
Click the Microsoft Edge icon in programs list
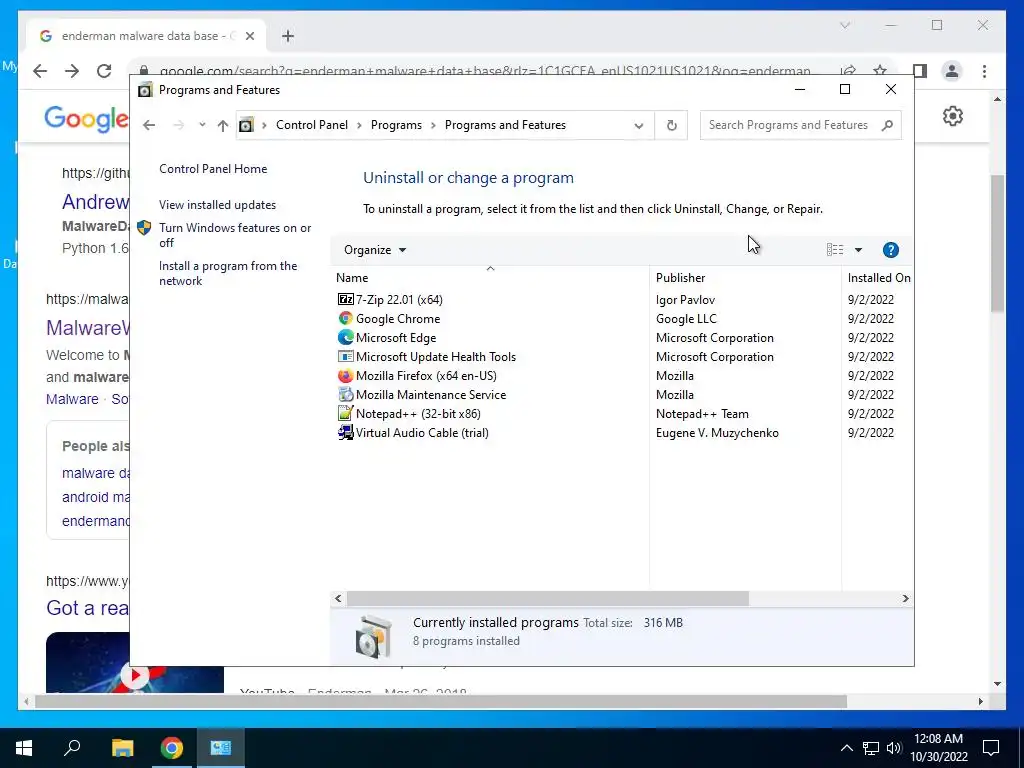pyautogui.click(x=345, y=337)
